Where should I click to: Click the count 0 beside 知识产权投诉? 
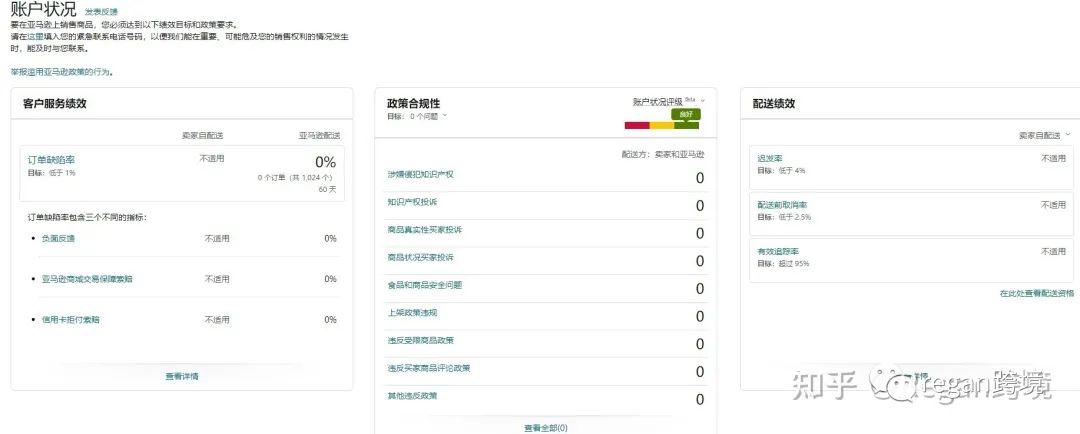700,206
